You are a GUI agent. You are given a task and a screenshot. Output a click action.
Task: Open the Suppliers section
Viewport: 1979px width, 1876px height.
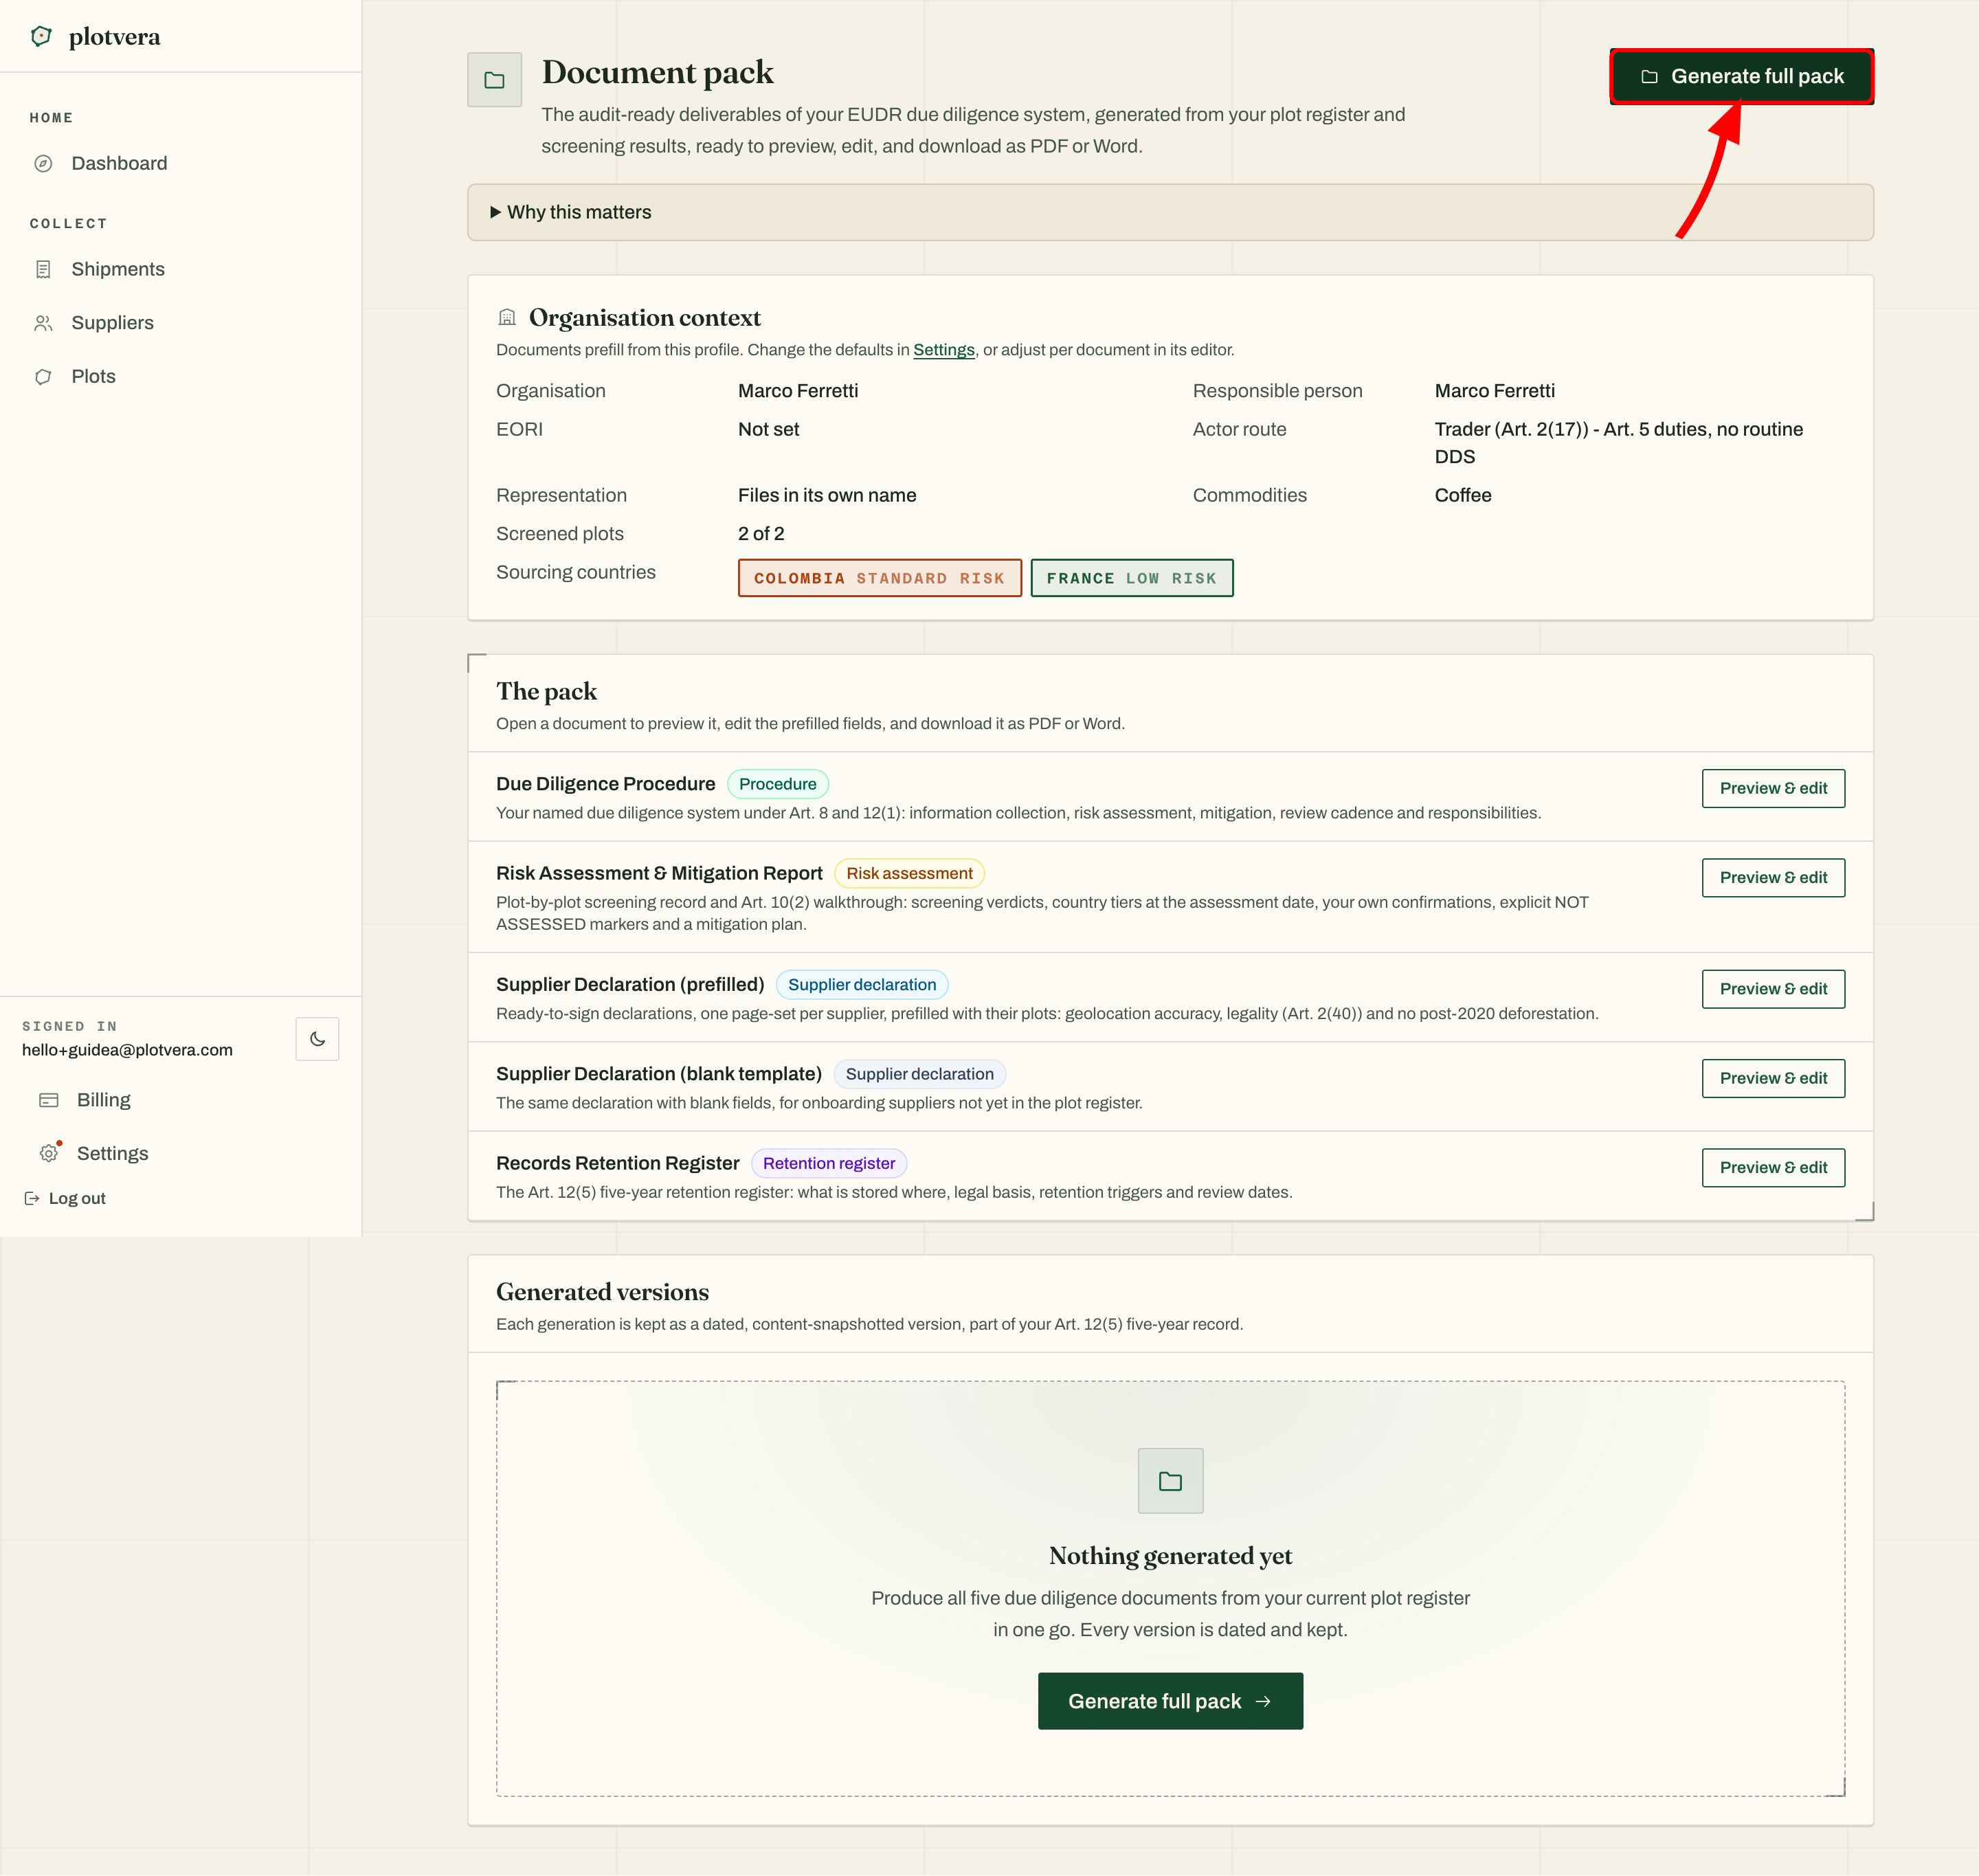(112, 323)
